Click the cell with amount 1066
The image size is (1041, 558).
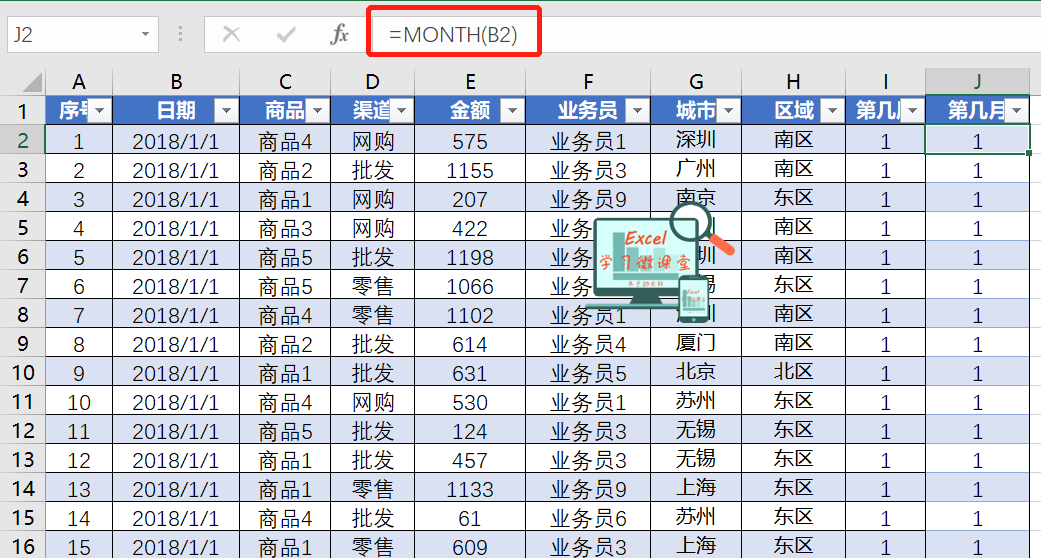[x=470, y=285]
